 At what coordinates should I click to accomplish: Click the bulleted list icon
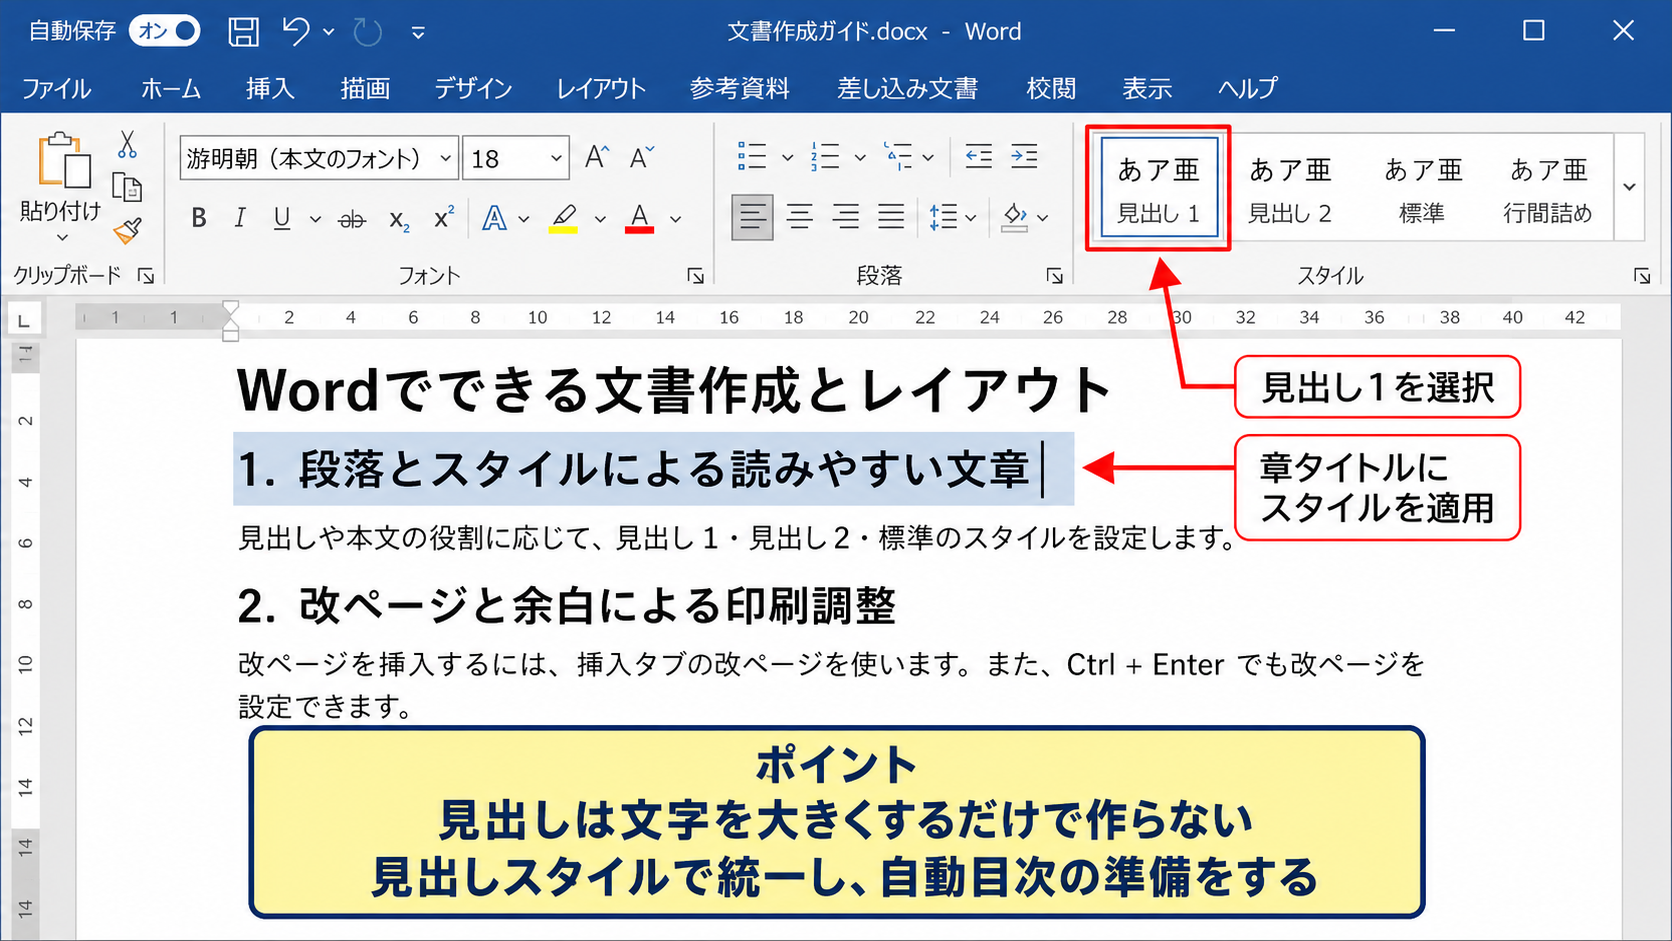(752, 157)
